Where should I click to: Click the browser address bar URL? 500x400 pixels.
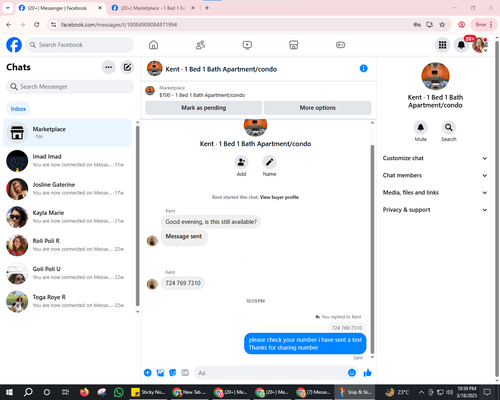click(x=119, y=25)
